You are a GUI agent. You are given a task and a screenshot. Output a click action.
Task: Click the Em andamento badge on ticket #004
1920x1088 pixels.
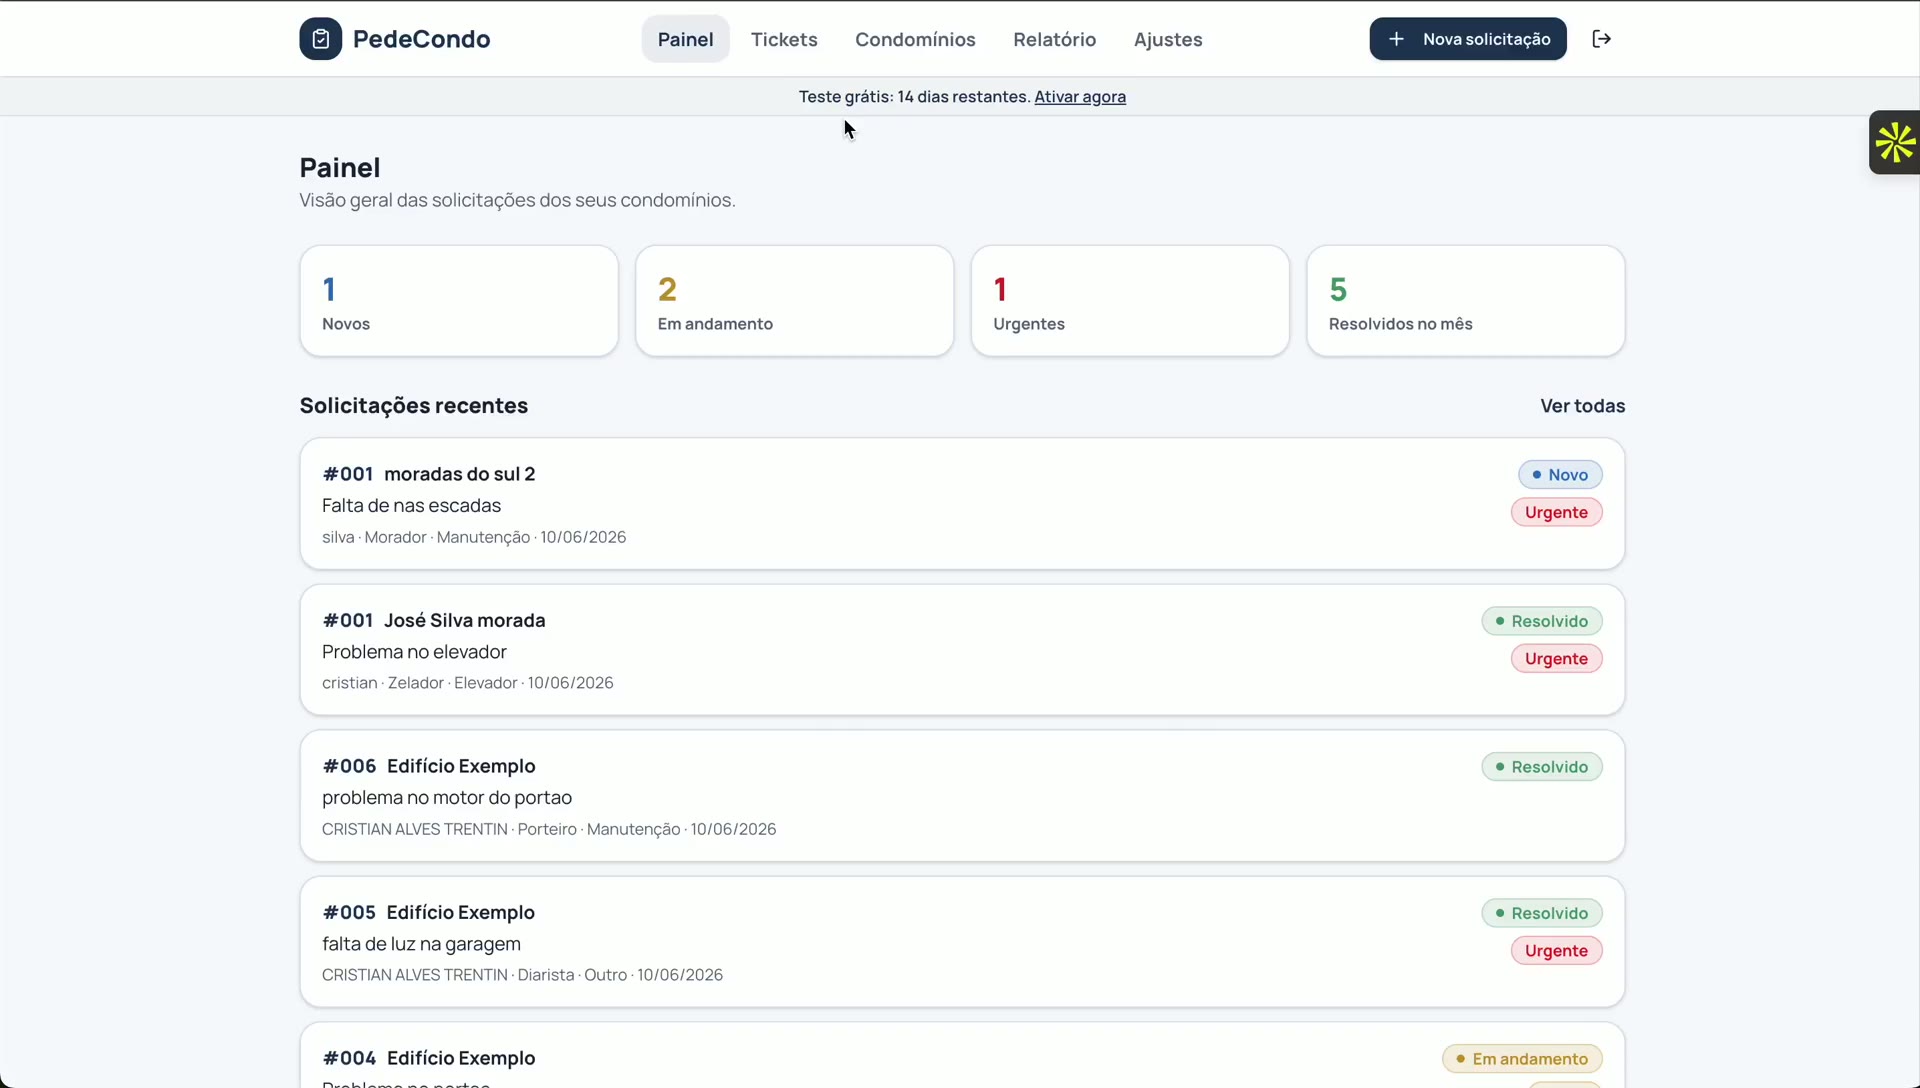[1522, 1059]
